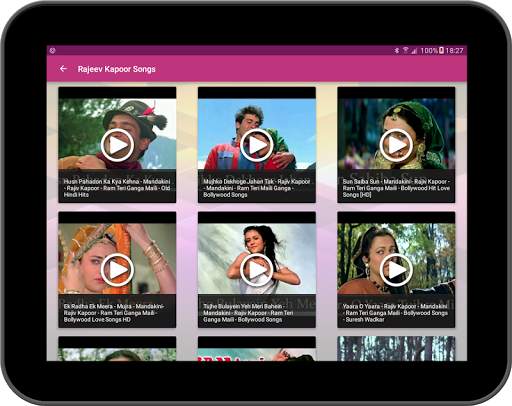Play the Mujhko Dekhoge Jahan Tak video
512x406 pixels.
(256, 145)
